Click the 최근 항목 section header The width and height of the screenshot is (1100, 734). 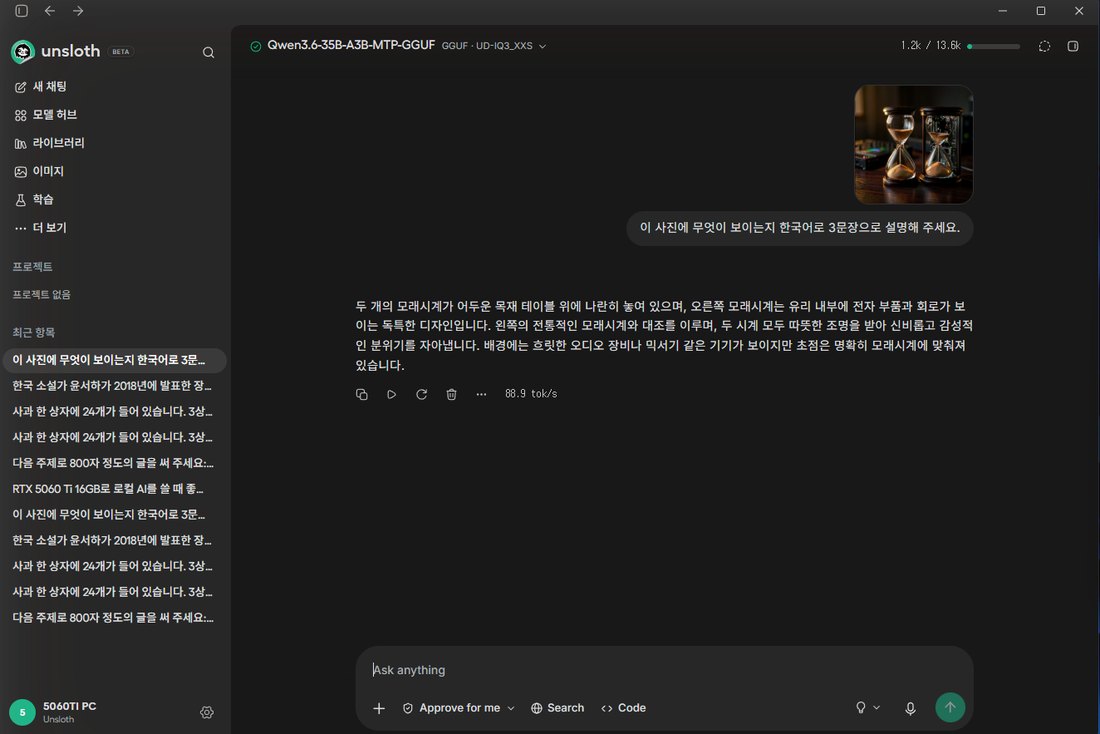pos(34,333)
